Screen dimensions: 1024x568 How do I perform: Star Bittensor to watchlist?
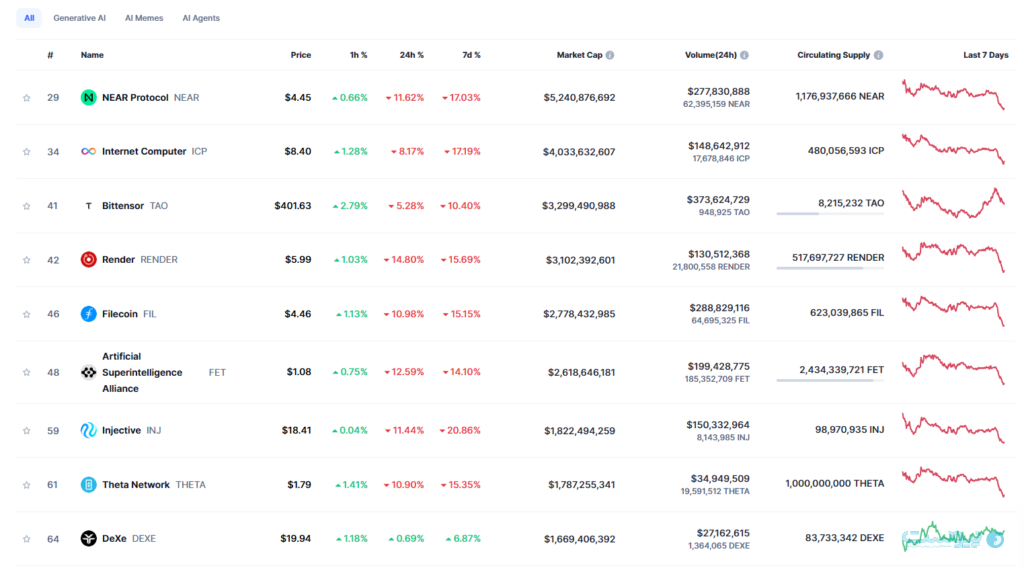tap(27, 206)
